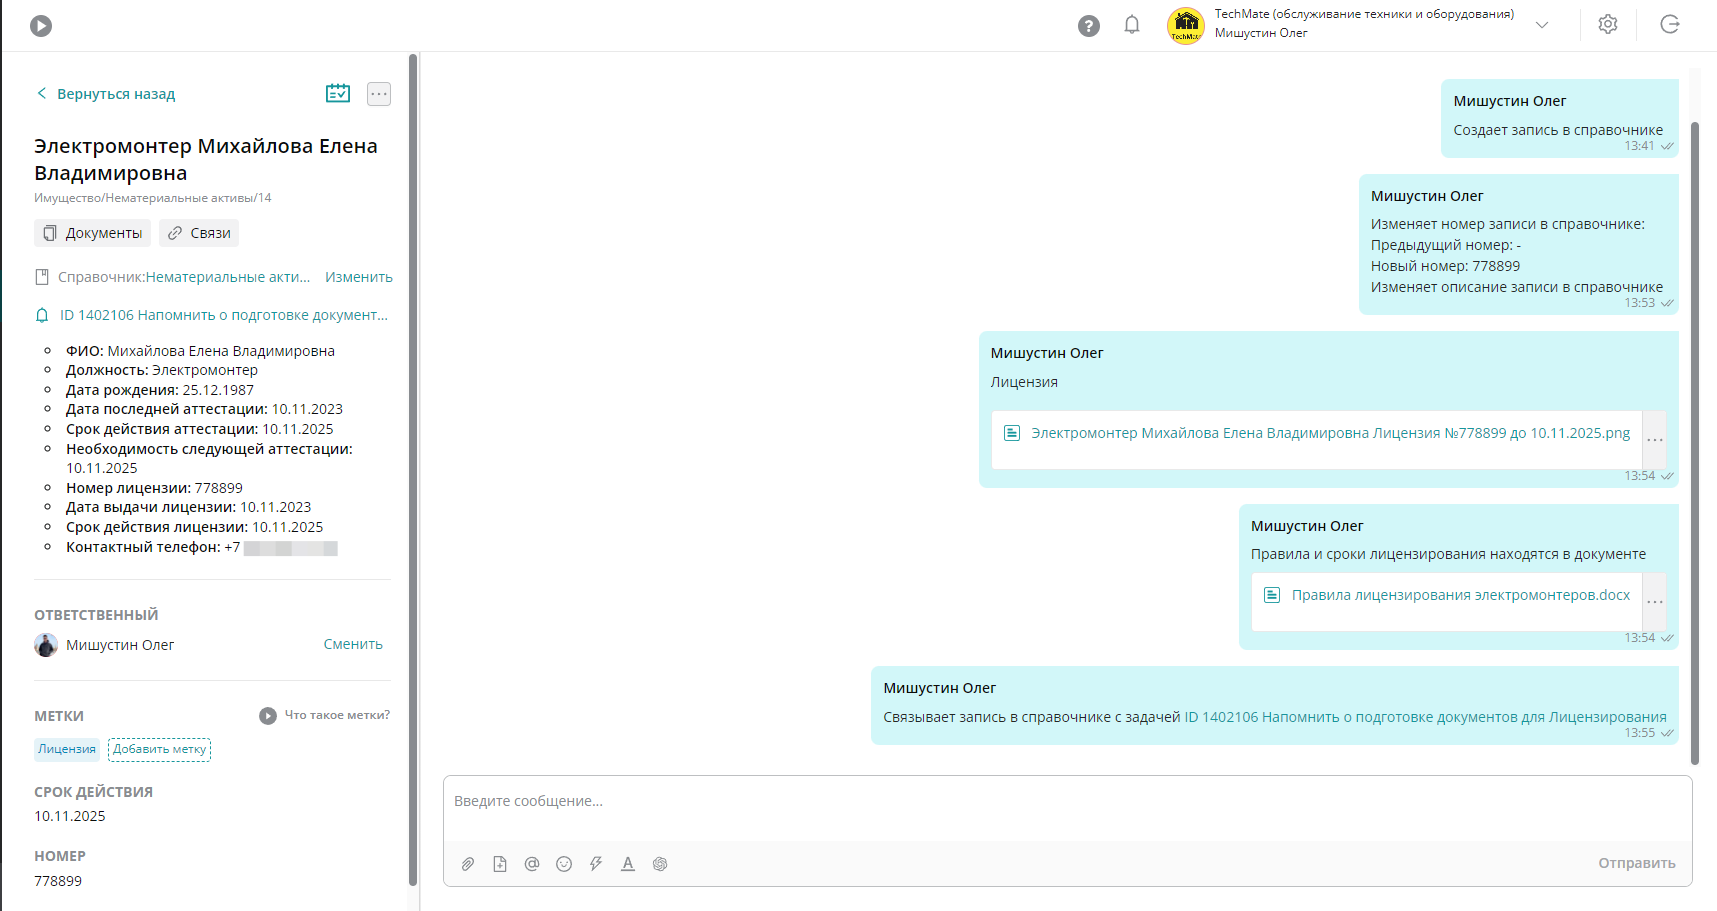The width and height of the screenshot is (1717, 911).
Task: Click the Дата рождения 25.12.1987 line
Action: point(160,390)
